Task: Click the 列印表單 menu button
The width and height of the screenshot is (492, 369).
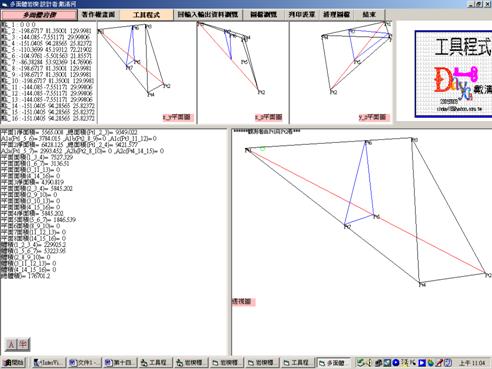Action: click(x=301, y=15)
